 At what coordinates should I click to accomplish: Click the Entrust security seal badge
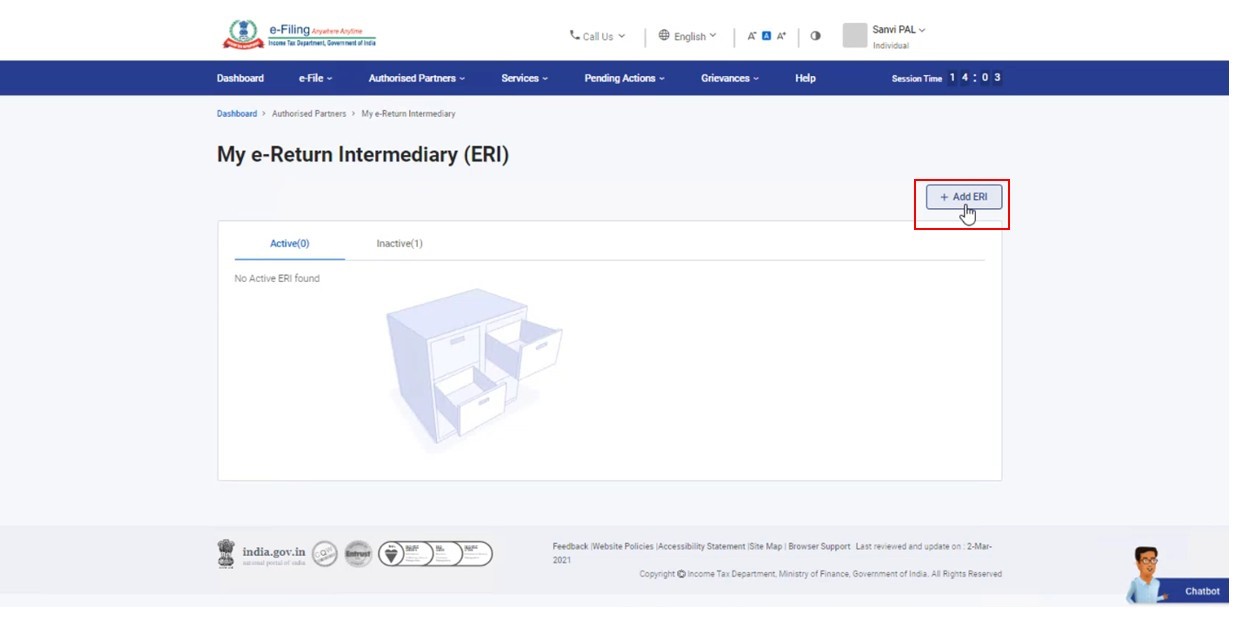pyautogui.click(x=358, y=554)
